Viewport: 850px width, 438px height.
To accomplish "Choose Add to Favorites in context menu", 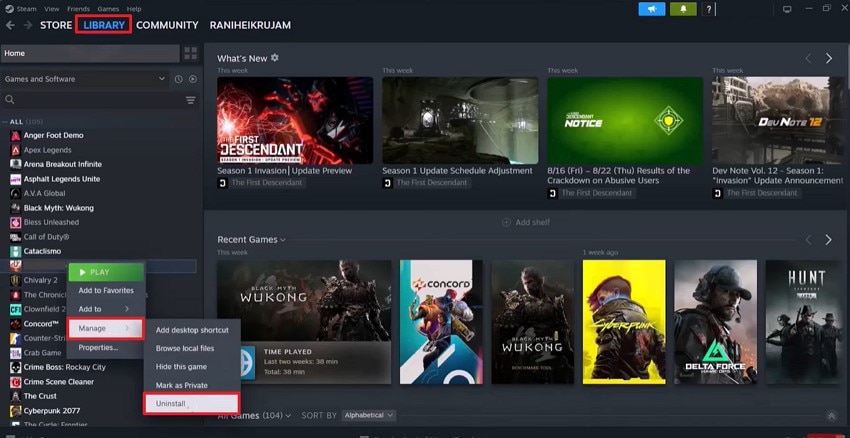I will click(x=106, y=291).
